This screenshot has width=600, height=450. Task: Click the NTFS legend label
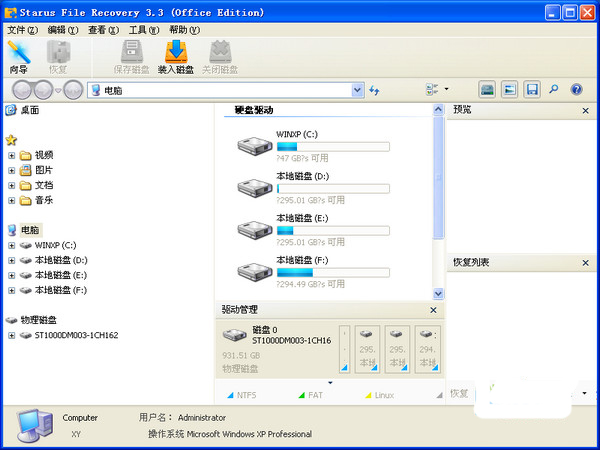pyautogui.click(x=246, y=395)
